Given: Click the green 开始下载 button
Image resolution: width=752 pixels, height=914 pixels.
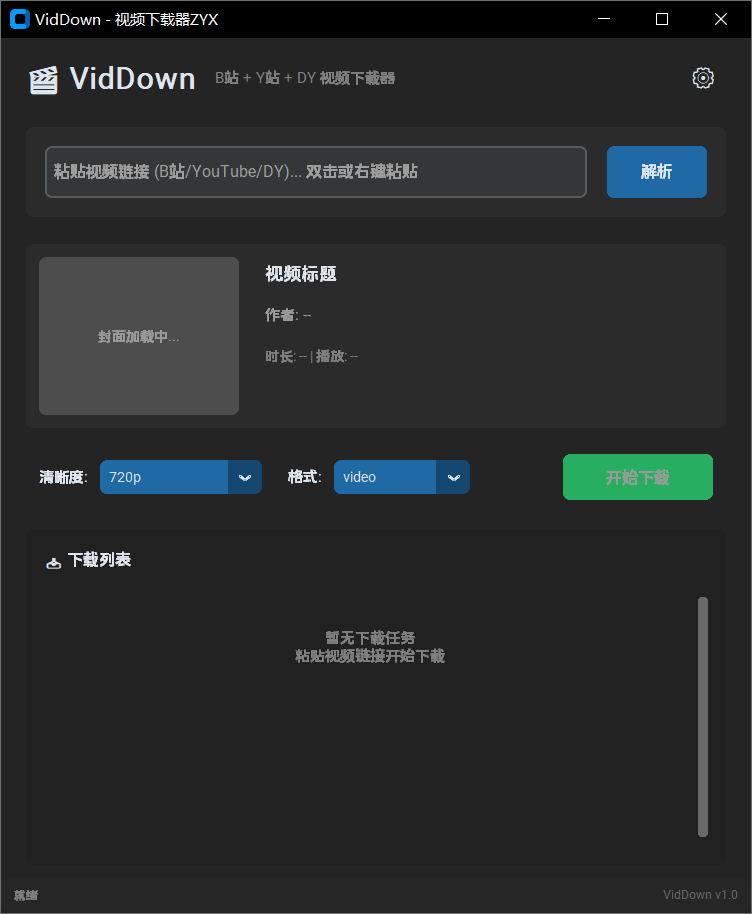Looking at the screenshot, I should 637,477.
